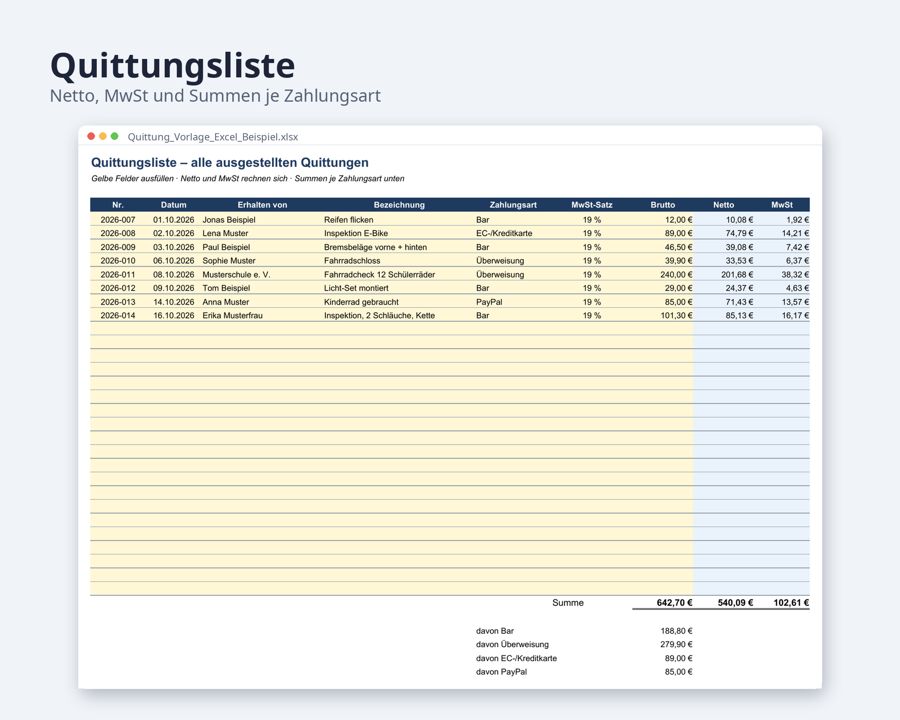Click the 'Bezeichnung' column header
This screenshot has width=900, height=720.
pyautogui.click(x=399, y=205)
